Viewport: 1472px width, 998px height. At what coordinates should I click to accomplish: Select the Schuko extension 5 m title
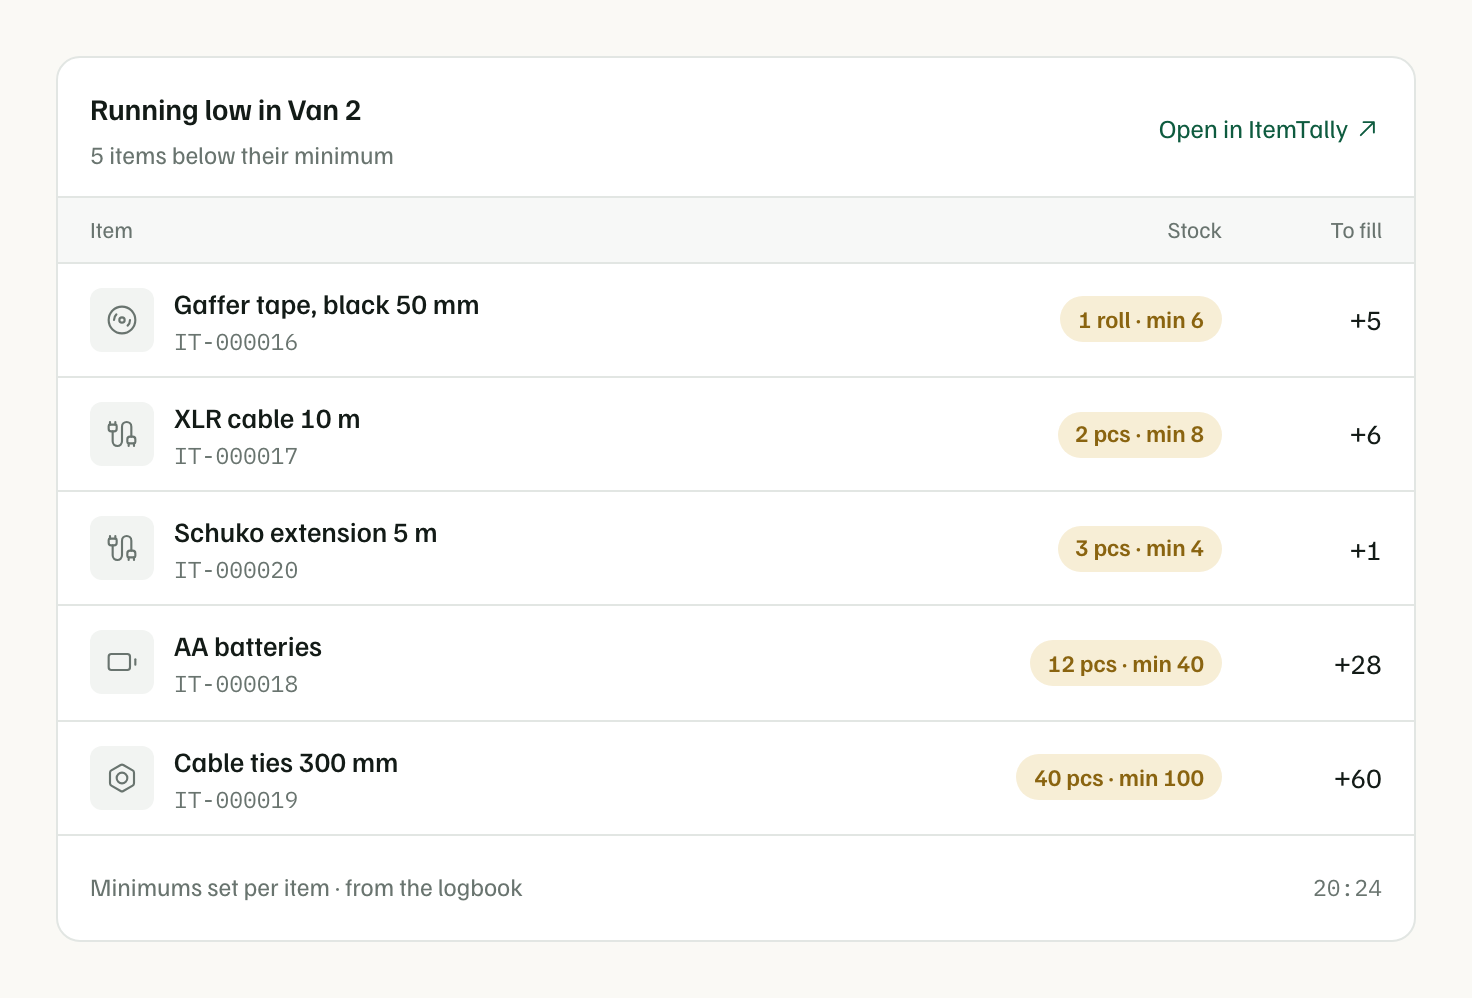click(x=305, y=533)
